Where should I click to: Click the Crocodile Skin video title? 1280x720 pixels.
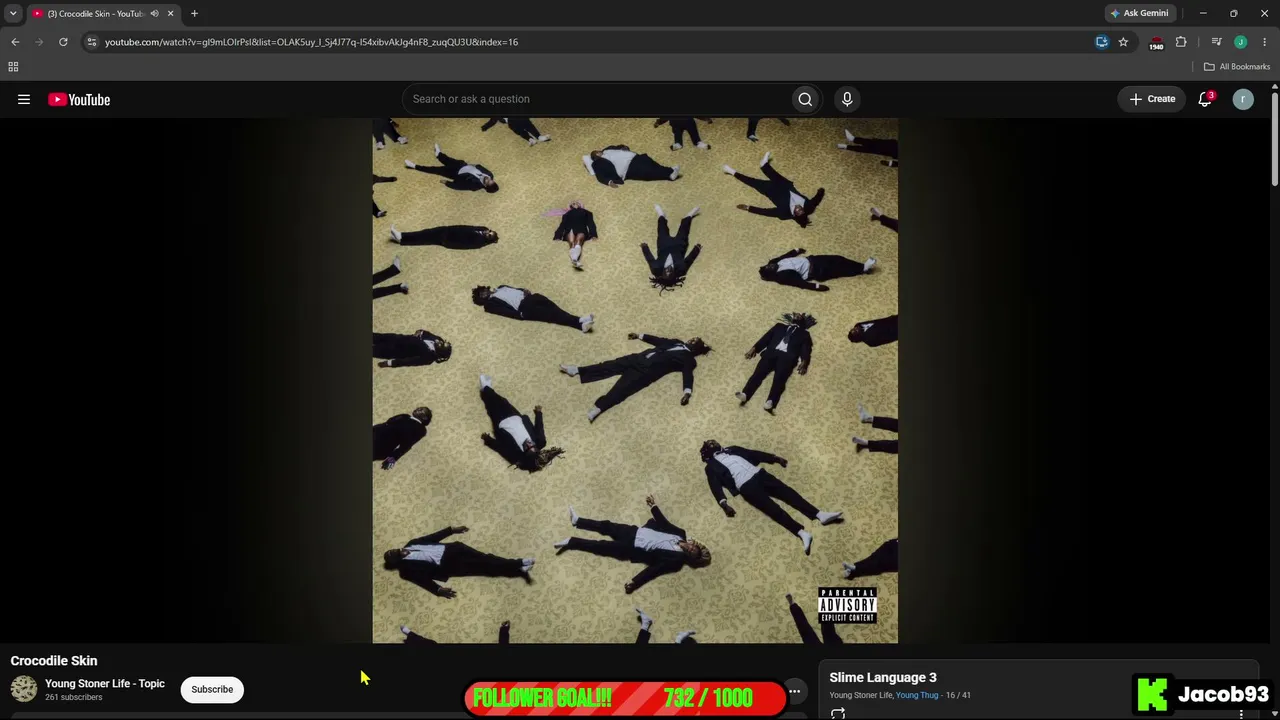54,661
